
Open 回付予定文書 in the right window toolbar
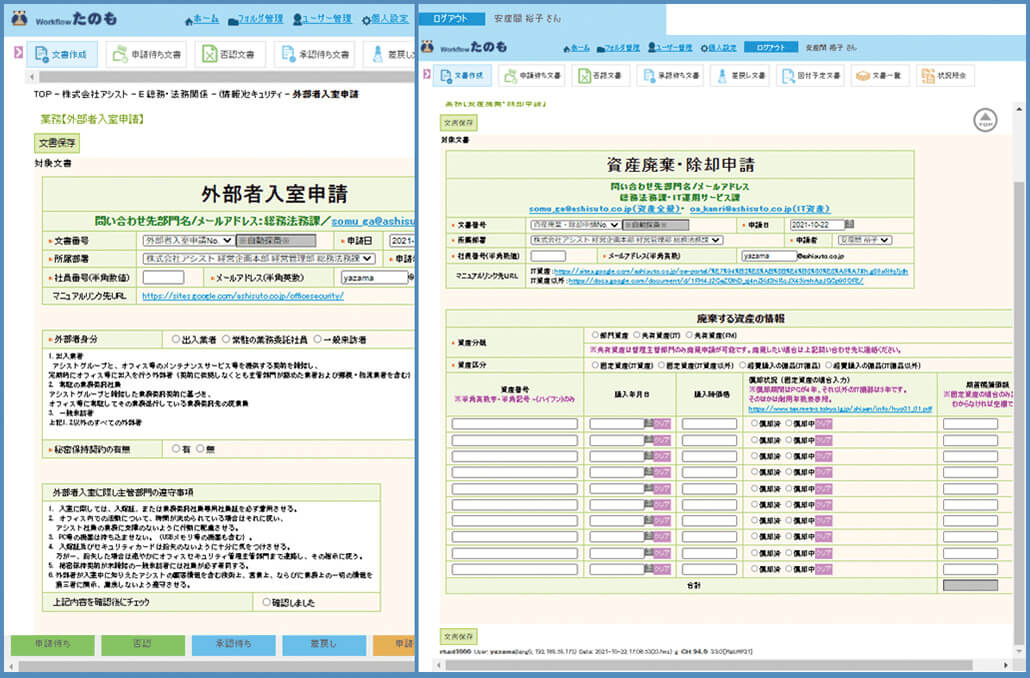pyautogui.click(x=811, y=76)
